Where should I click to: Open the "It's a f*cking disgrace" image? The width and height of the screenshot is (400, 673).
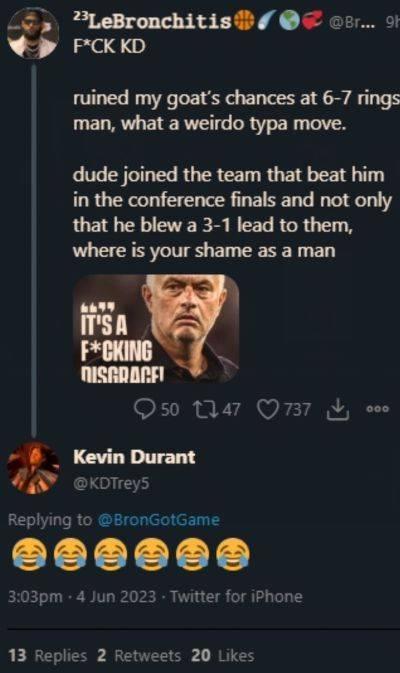click(x=156, y=329)
